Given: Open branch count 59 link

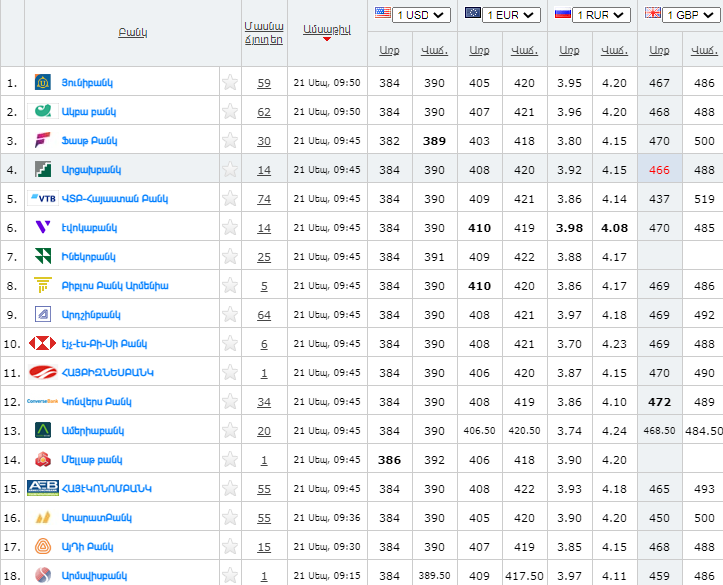Looking at the screenshot, I should (x=264, y=83).
